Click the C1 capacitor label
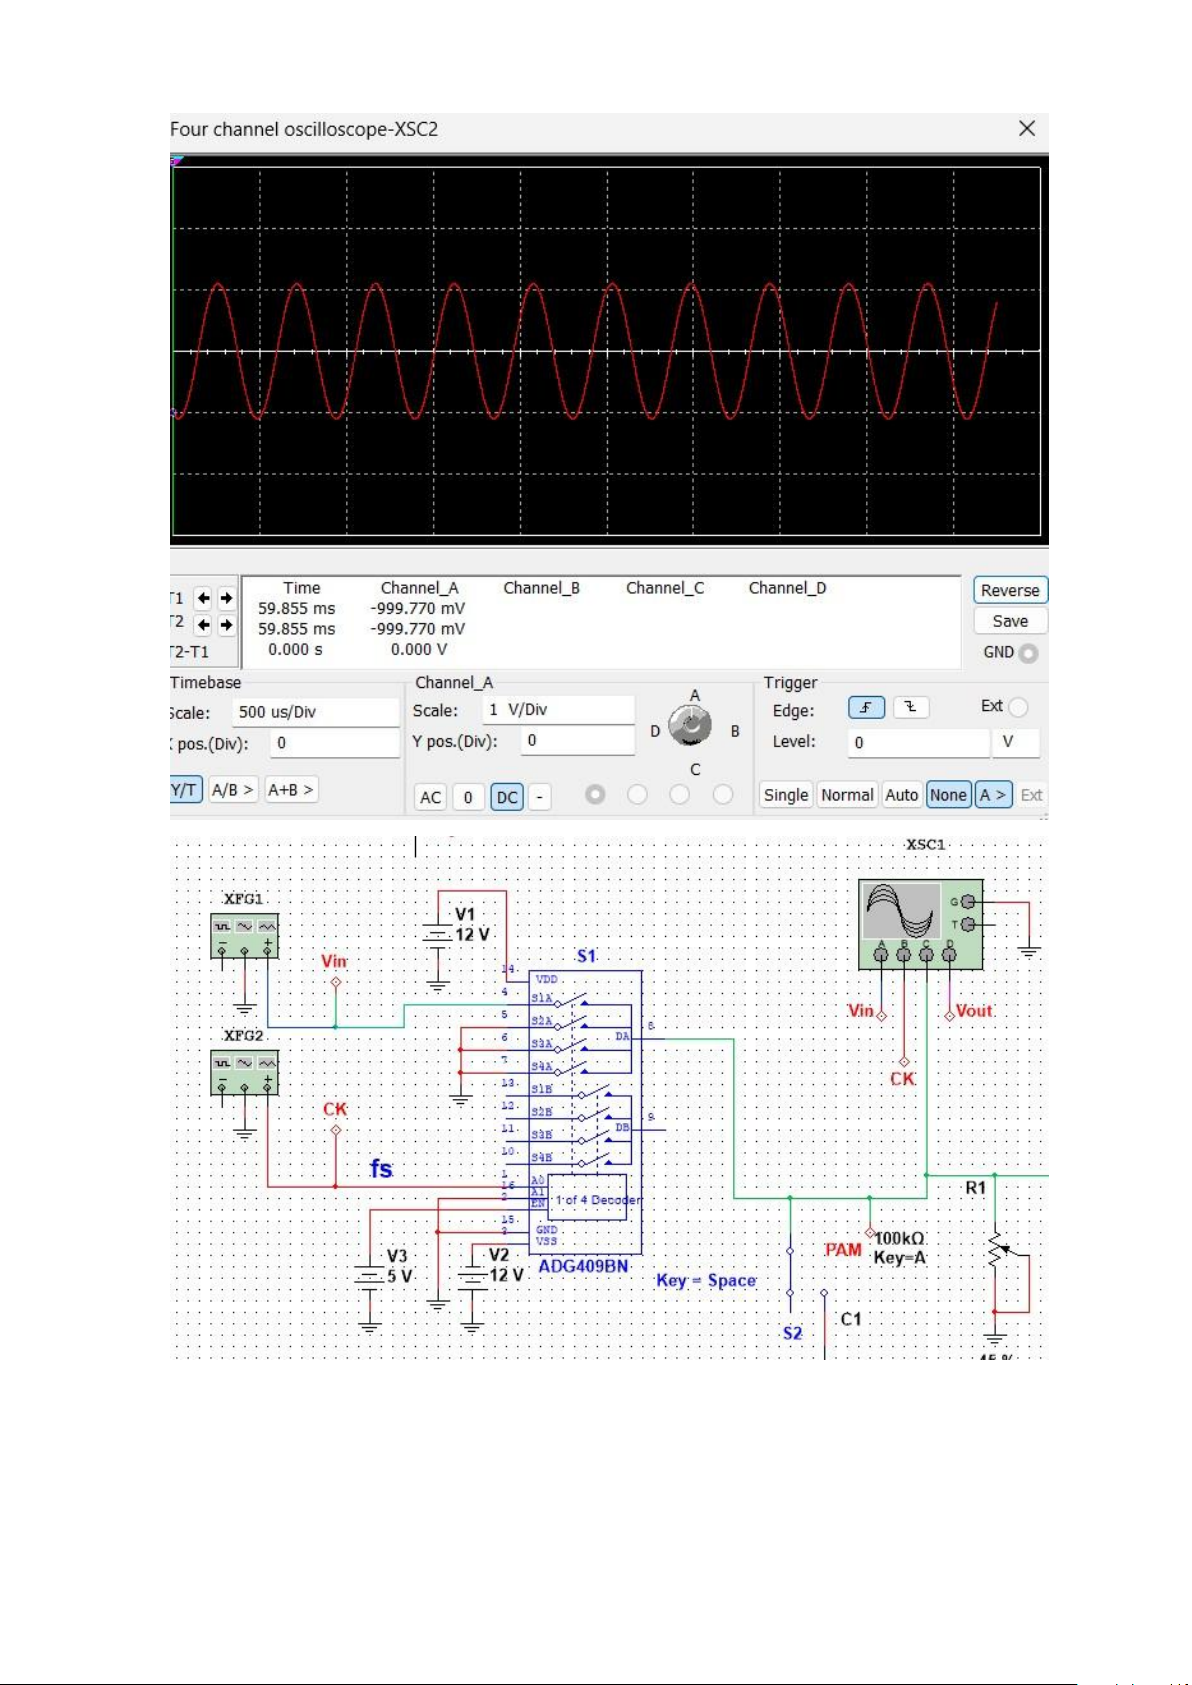Viewport: 1192px width, 1685px height. (851, 1319)
